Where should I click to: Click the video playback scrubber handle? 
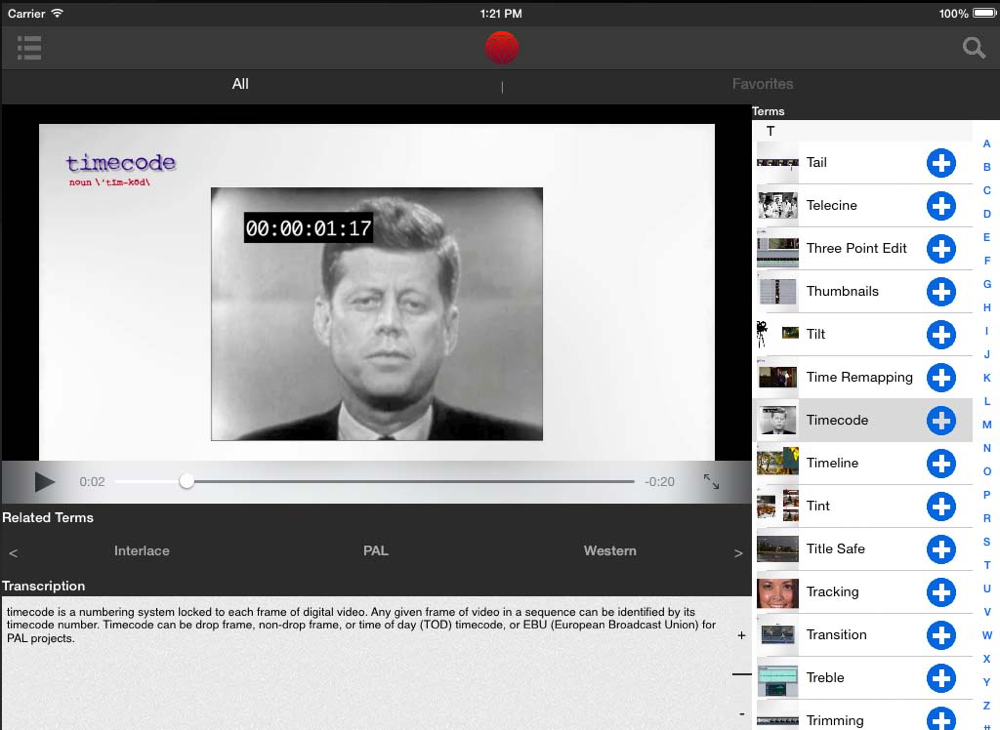coord(186,481)
